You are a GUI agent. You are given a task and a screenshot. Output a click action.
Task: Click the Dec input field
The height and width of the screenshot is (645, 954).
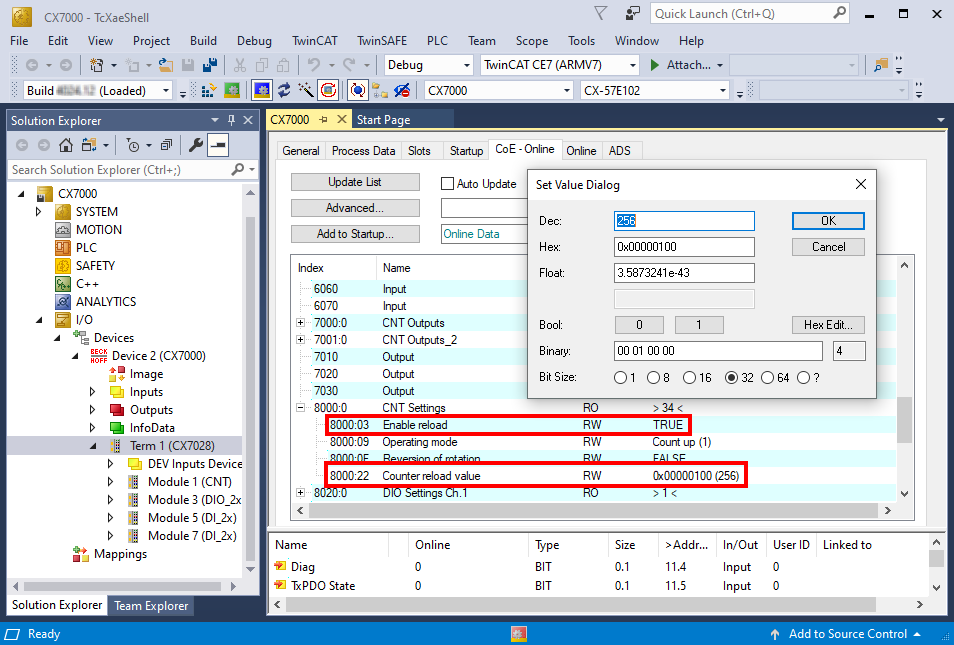(684, 221)
